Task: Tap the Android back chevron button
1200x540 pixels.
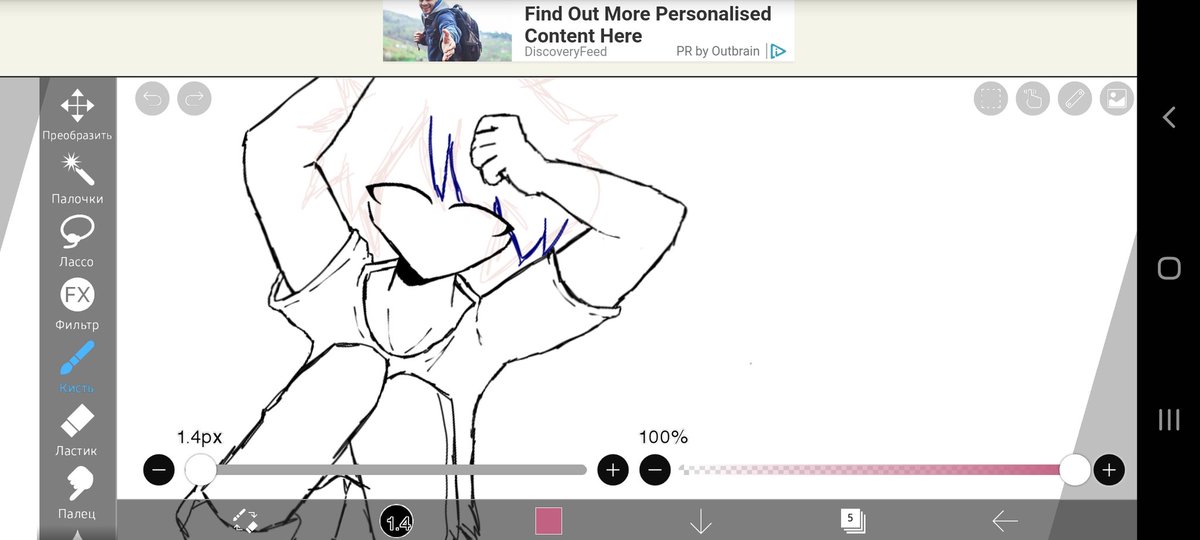Action: [x=1168, y=117]
